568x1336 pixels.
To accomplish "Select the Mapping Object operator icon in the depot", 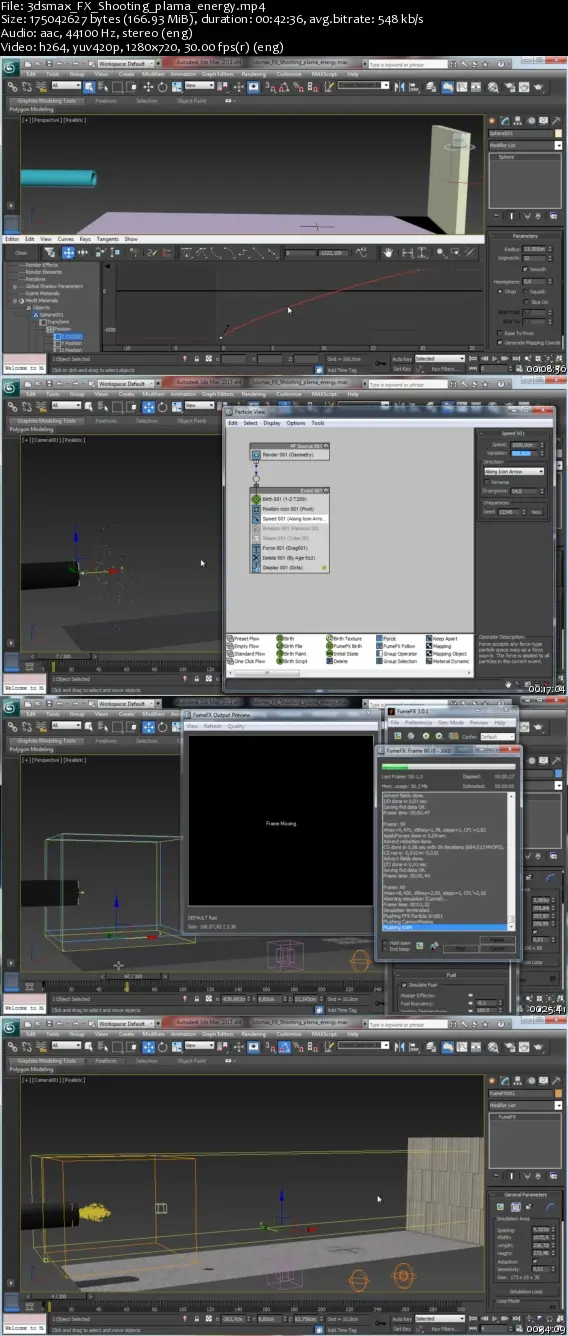I will click(x=428, y=653).
